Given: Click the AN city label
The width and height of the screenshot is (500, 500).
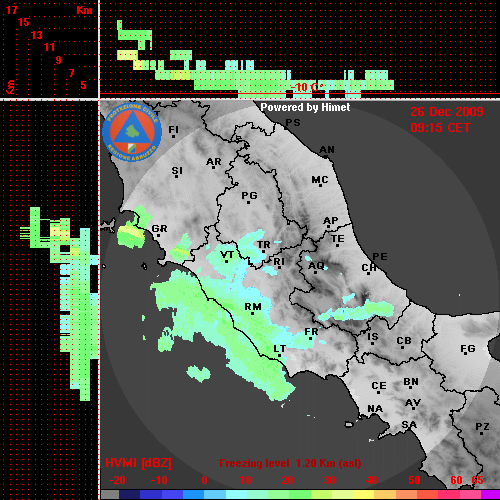Looking at the screenshot, I should 327,150.
